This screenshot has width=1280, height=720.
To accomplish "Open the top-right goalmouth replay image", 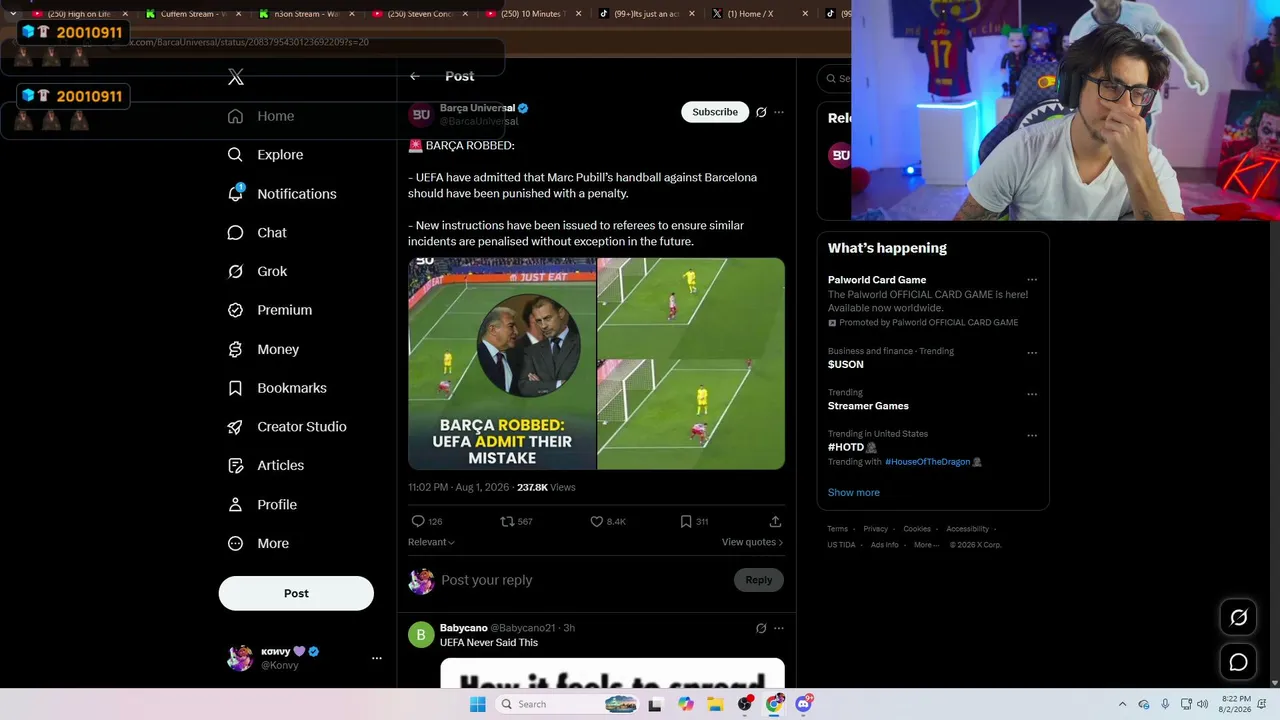I will tap(691, 307).
